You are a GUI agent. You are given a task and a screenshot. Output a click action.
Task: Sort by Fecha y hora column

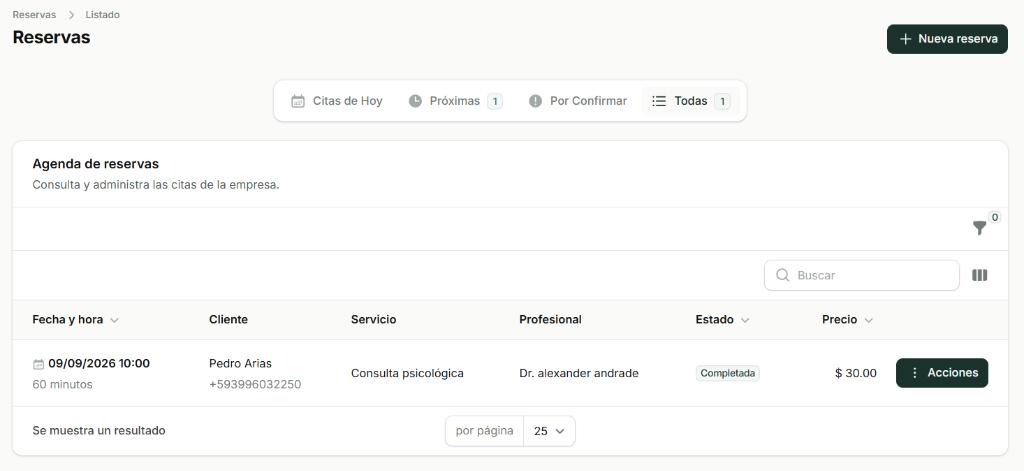point(75,319)
